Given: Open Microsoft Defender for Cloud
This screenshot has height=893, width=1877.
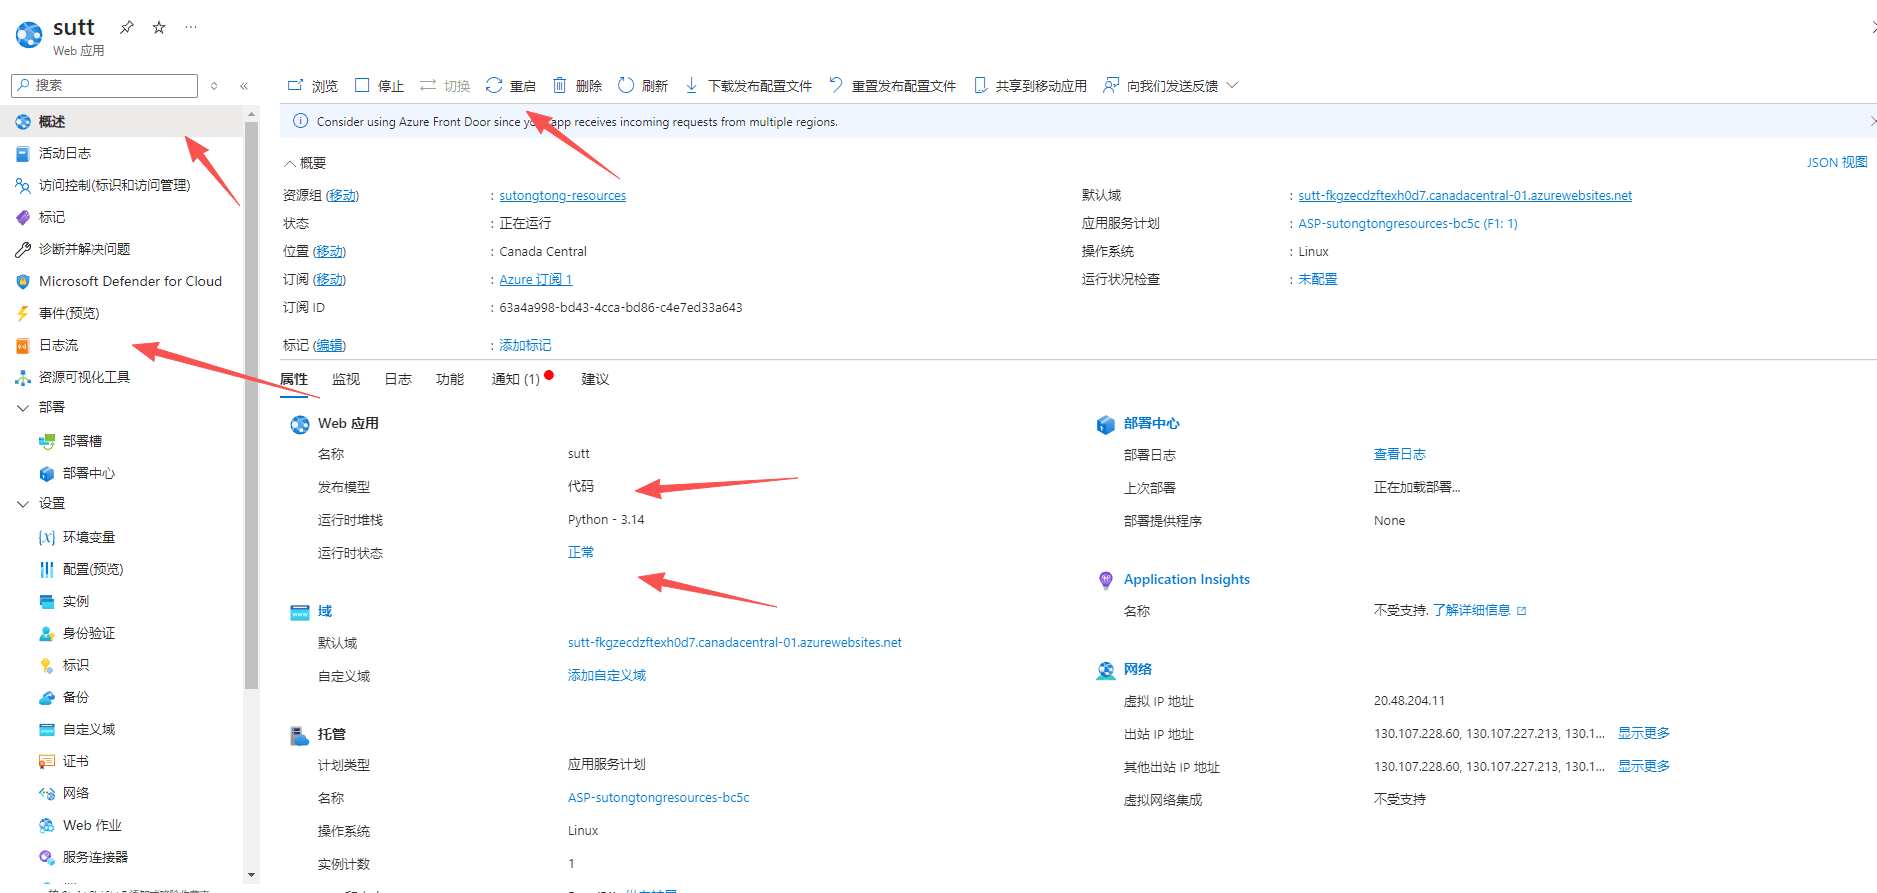Looking at the screenshot, I should [130, 281].
